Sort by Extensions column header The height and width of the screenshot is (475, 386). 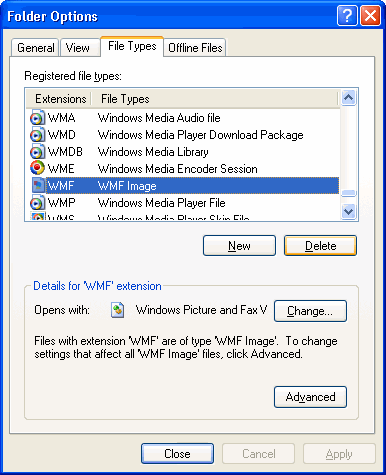pyautogui.click(x=59, y=99)
